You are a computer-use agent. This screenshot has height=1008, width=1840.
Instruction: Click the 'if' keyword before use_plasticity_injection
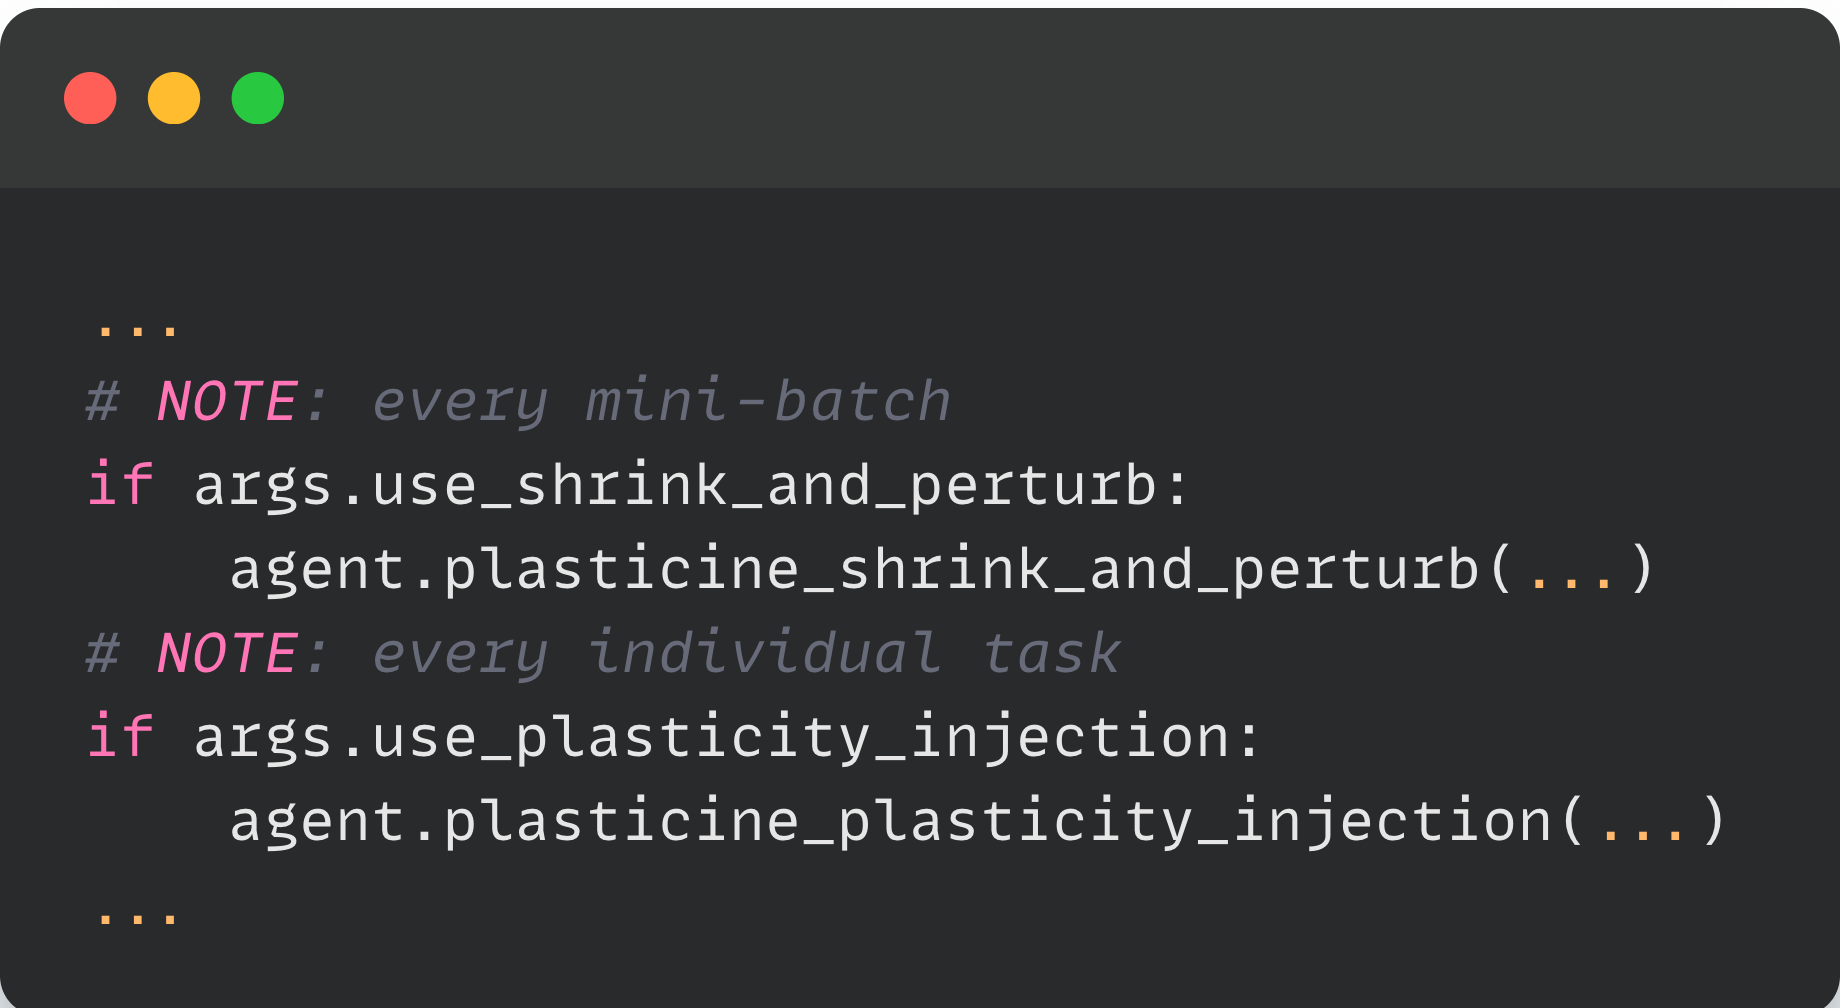pos(120,738)
